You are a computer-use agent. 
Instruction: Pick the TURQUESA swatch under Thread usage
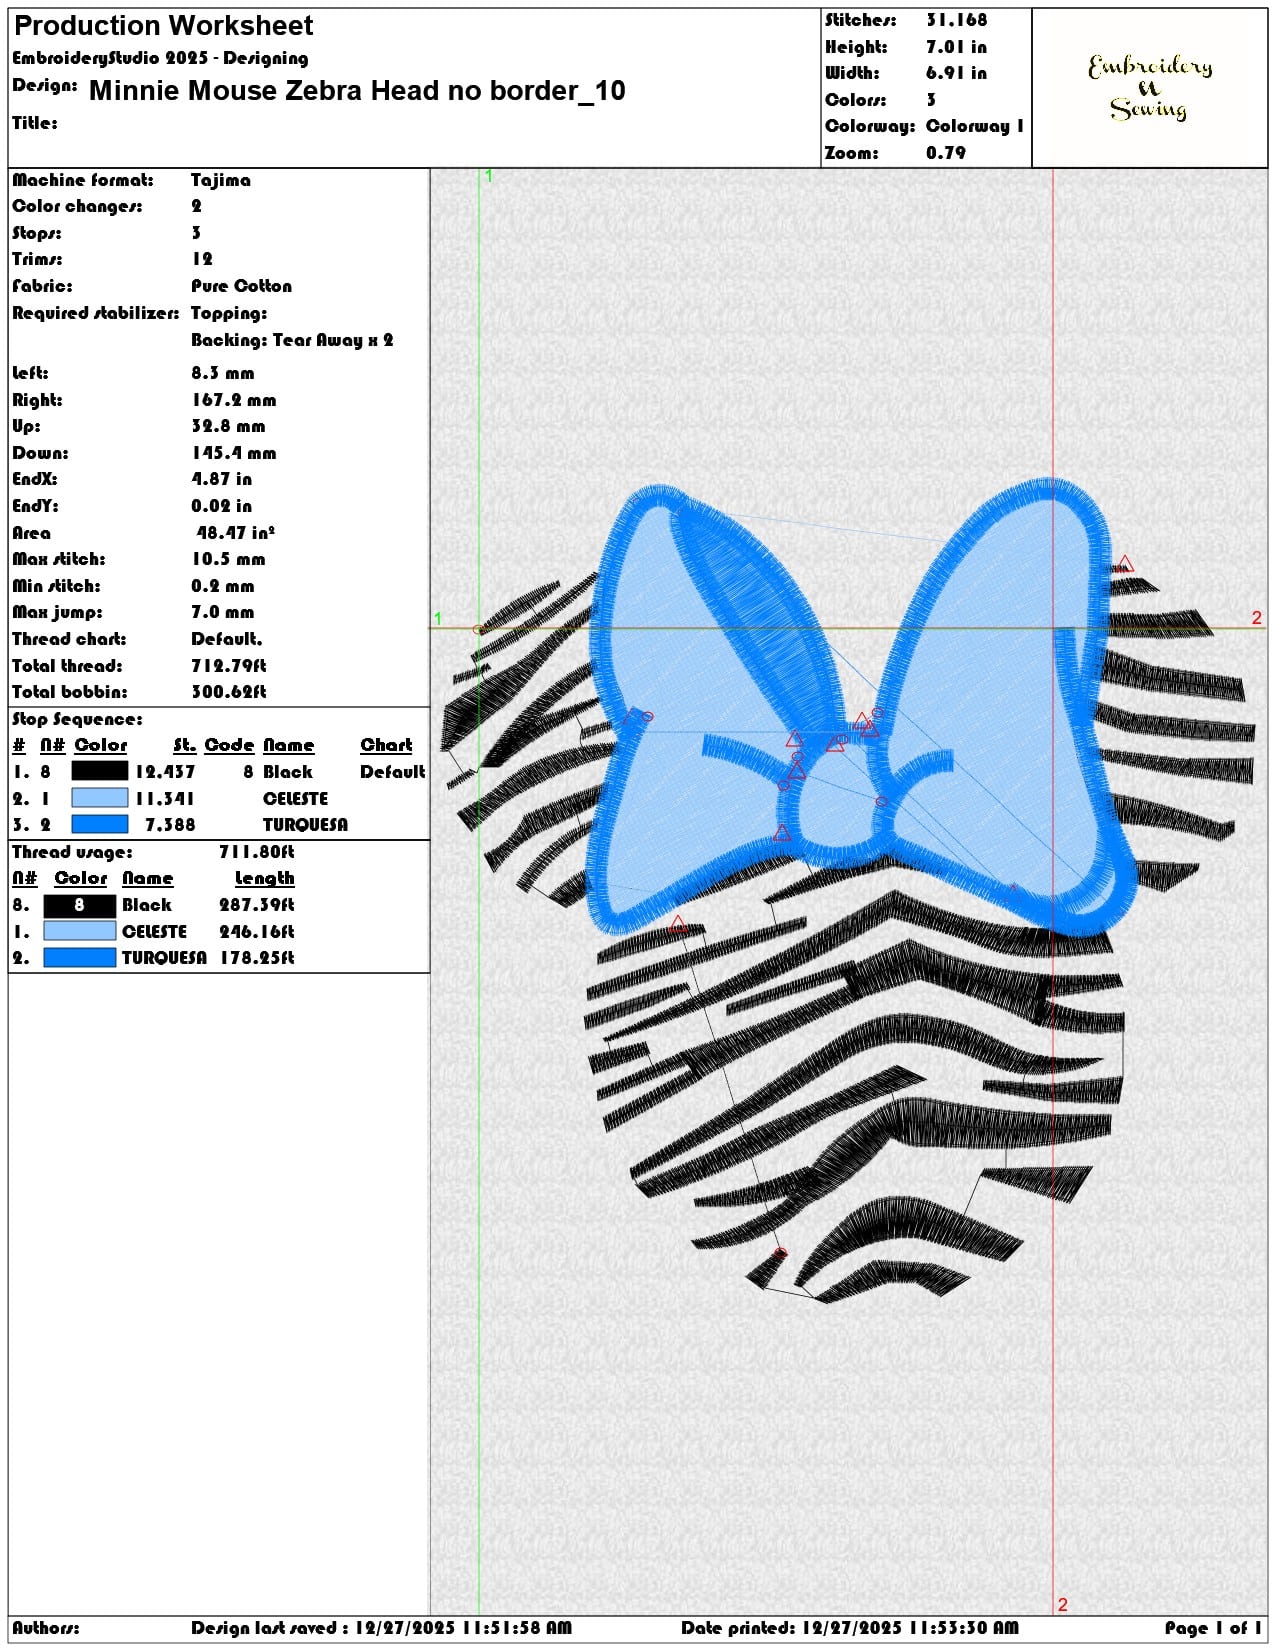(x=80, y=957)
